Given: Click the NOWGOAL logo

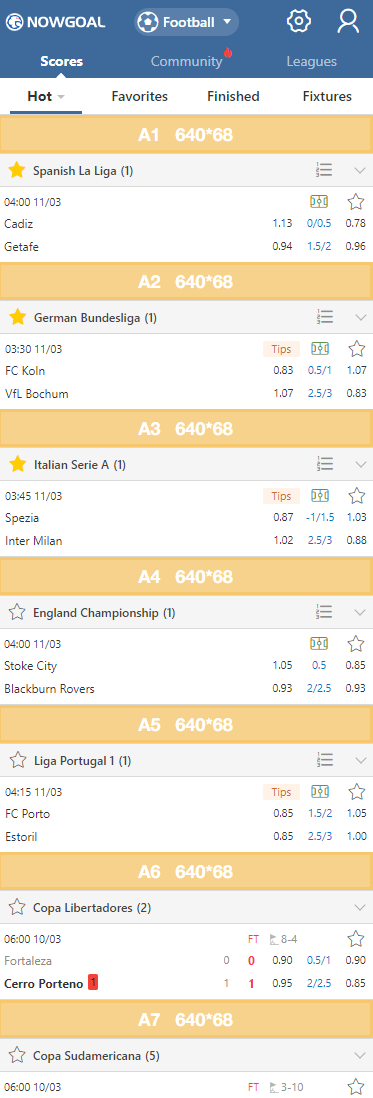Looking at the screenshot, I should pos(55,22).
